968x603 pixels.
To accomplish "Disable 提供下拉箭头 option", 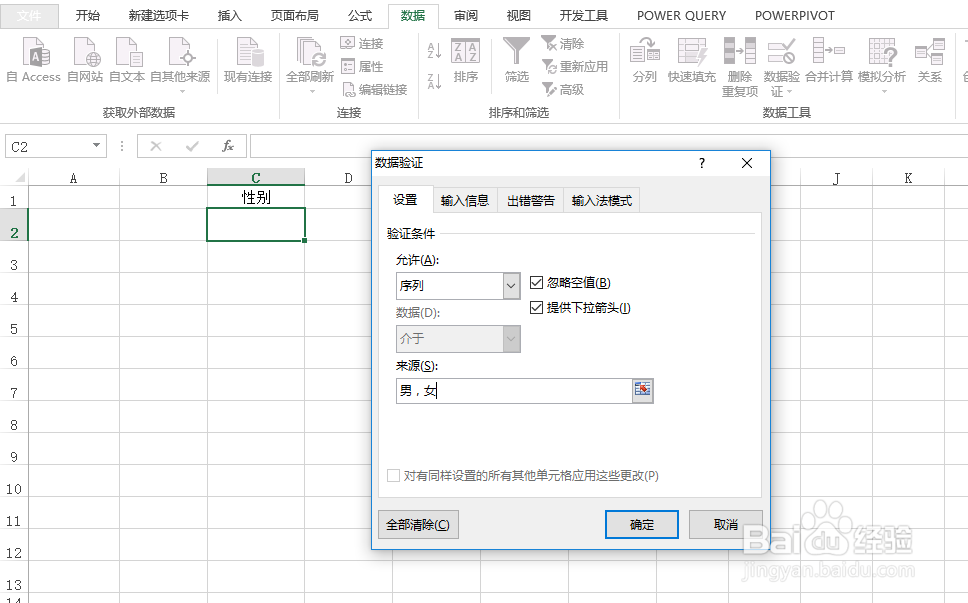I will coord(537,307).
